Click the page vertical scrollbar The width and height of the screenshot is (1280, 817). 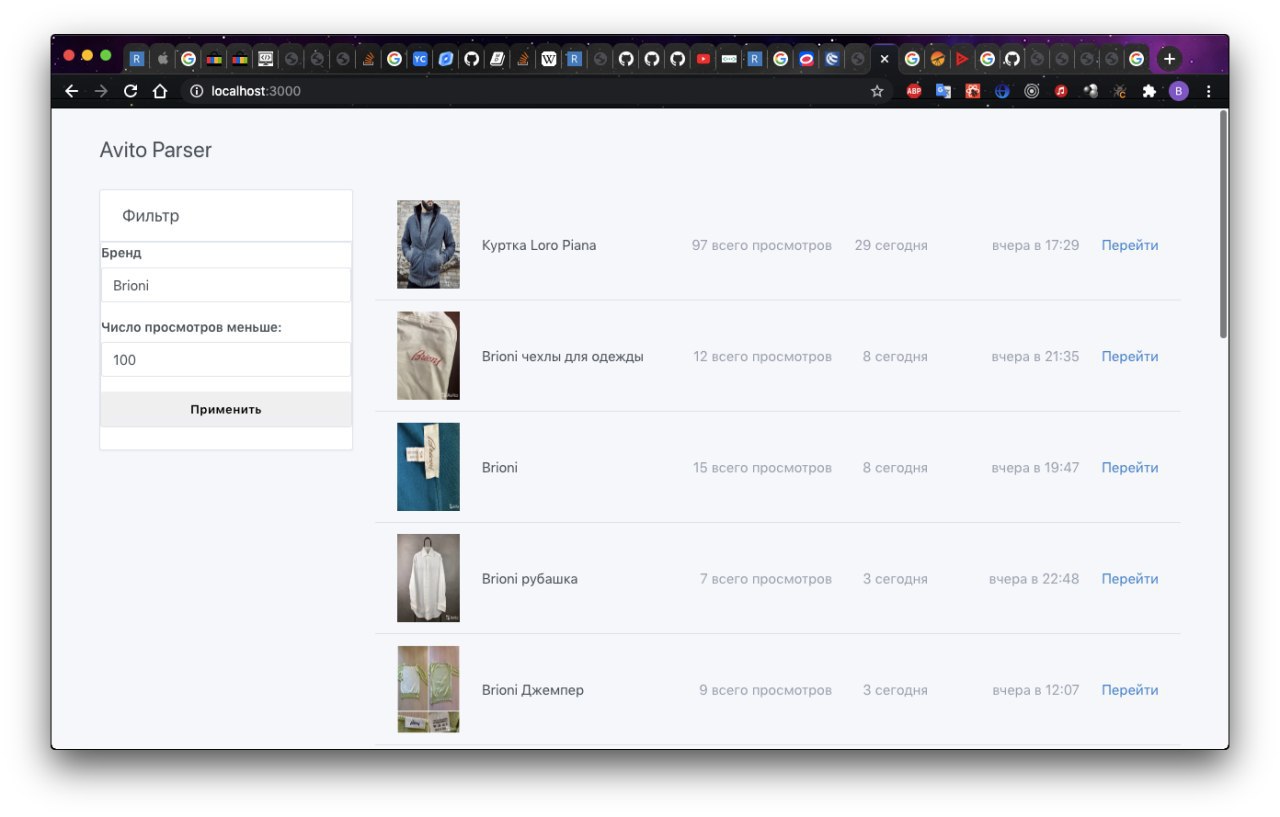coord(1222,225)
